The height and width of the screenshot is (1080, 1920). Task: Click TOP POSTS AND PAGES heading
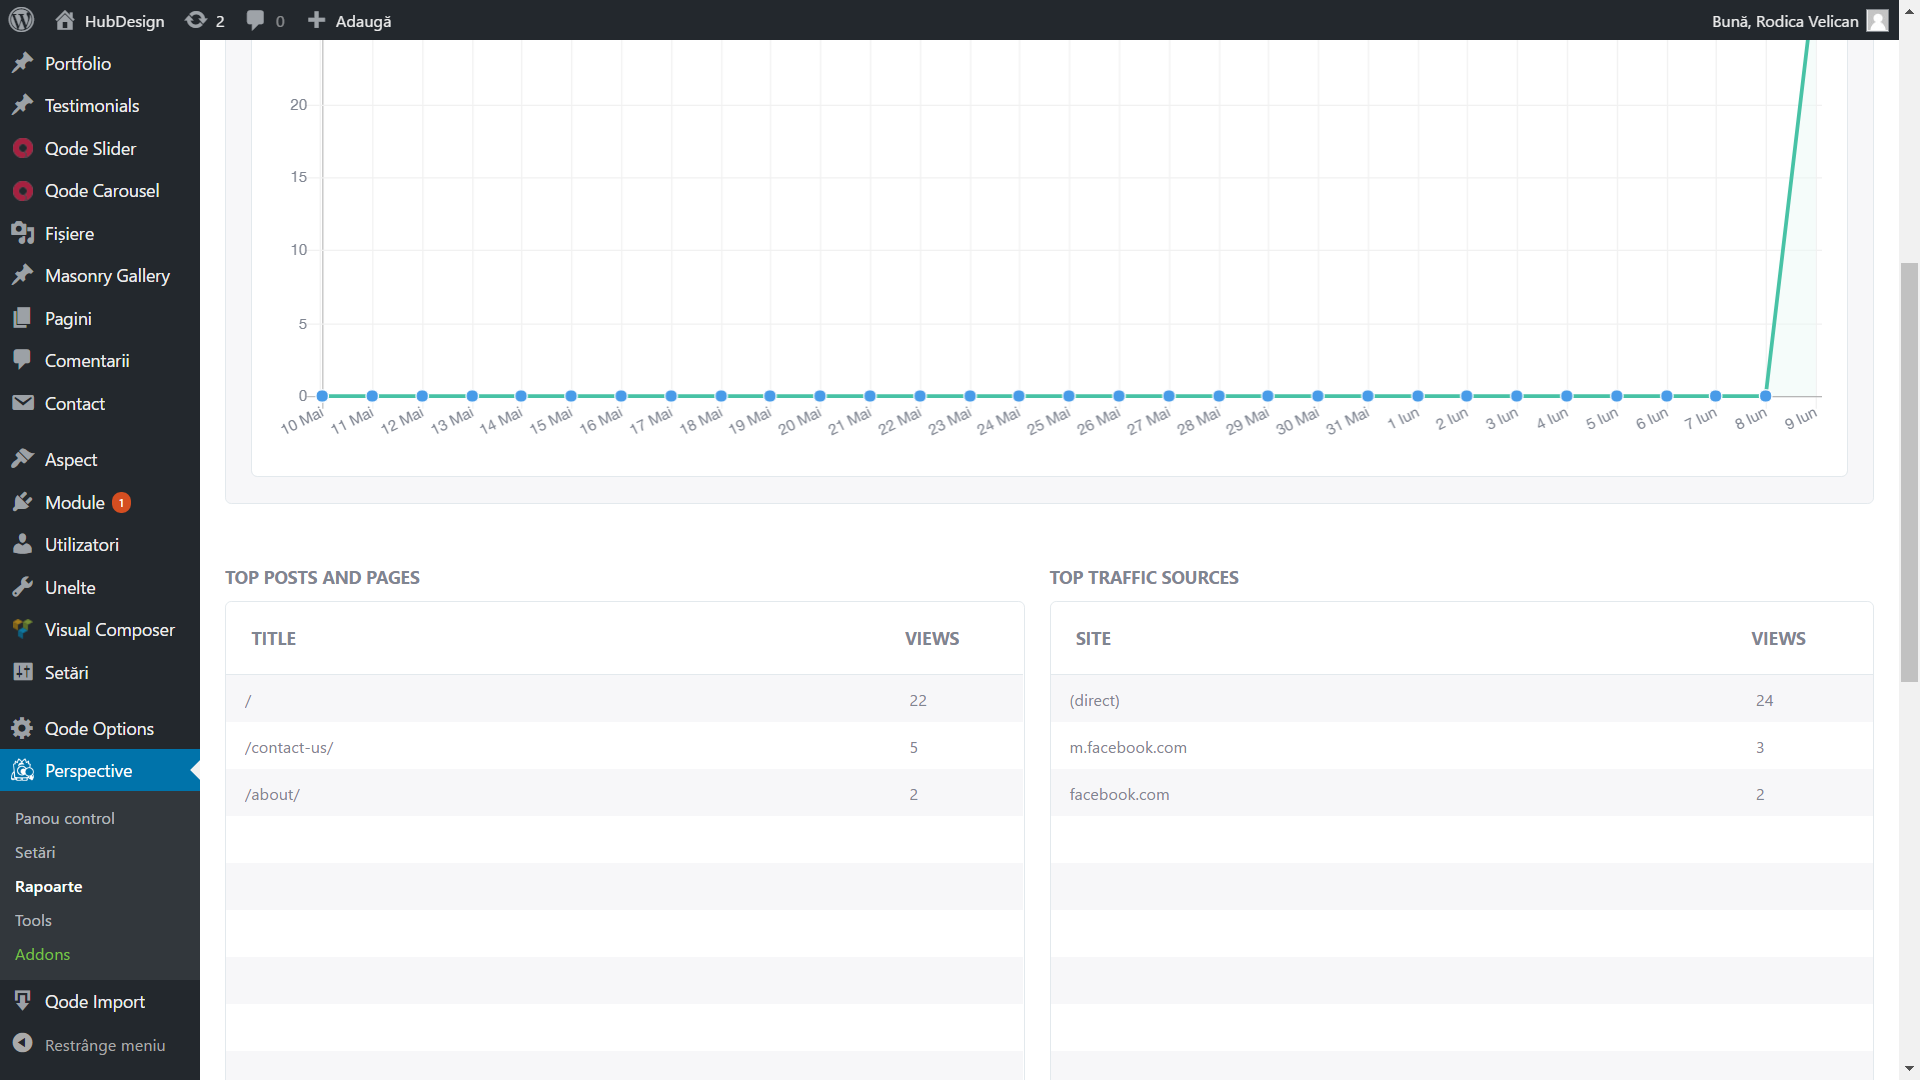point(322,577)
